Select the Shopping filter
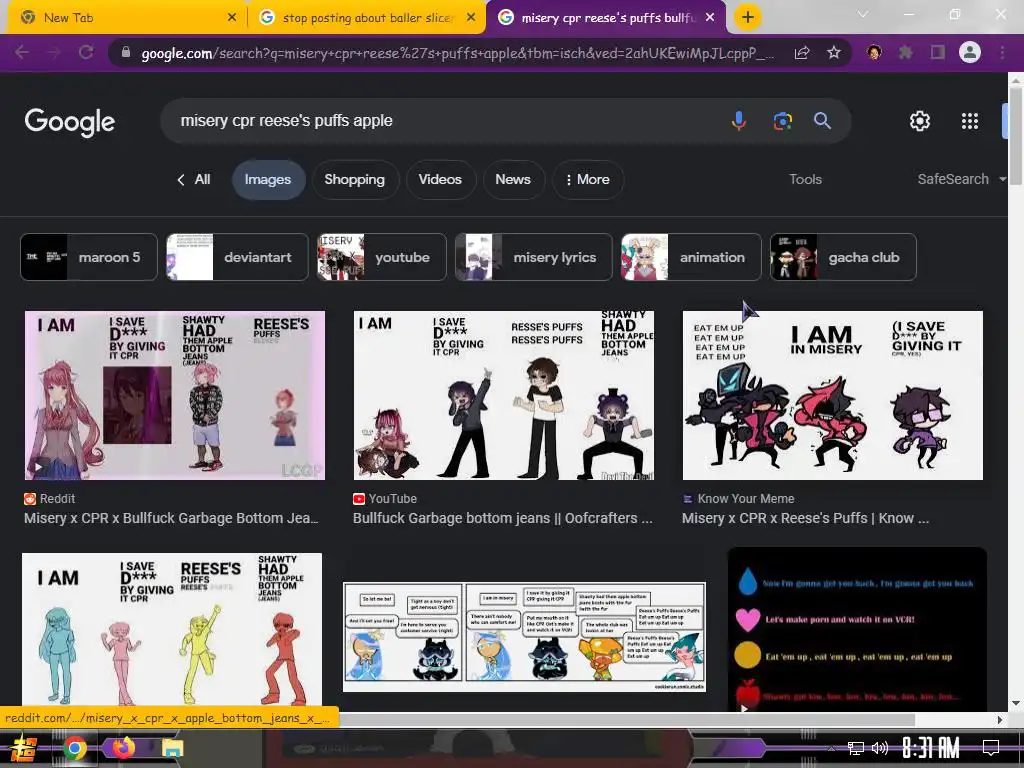This screenshot has height=768, width=1024. [355, 180]
